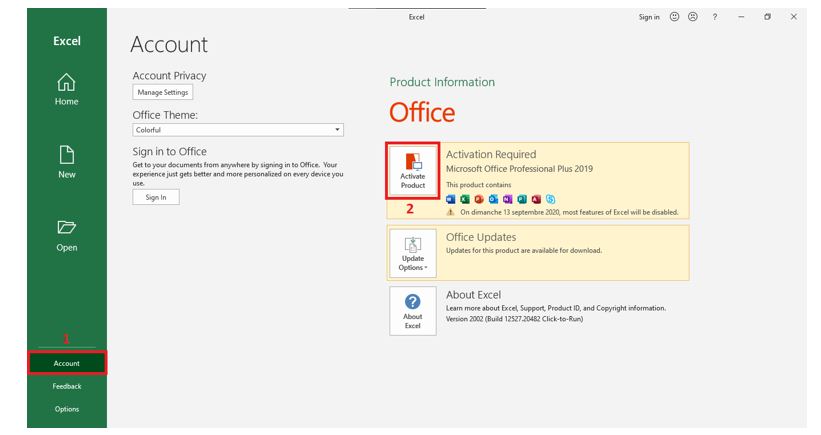Click the Activate Product button
Image resolution: width=821 pixels, height=435 pixels.
point(413,169)
